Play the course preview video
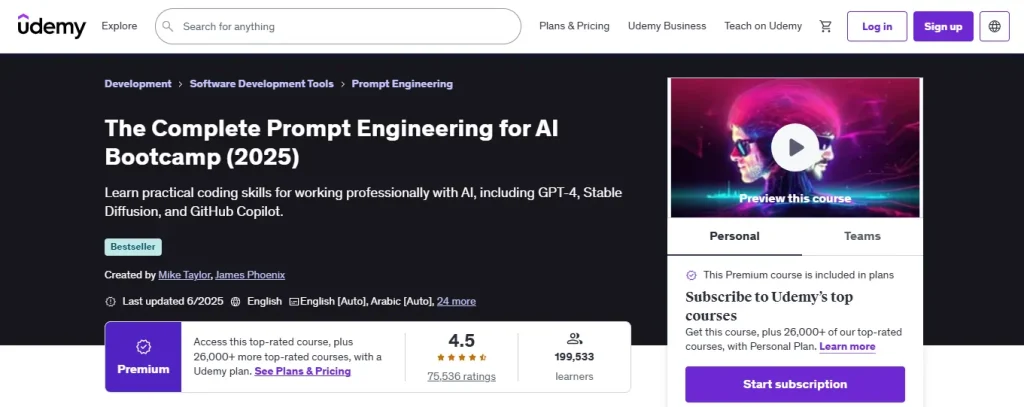The height and width of the screenshot is (407, 1024). pos(795,147)
